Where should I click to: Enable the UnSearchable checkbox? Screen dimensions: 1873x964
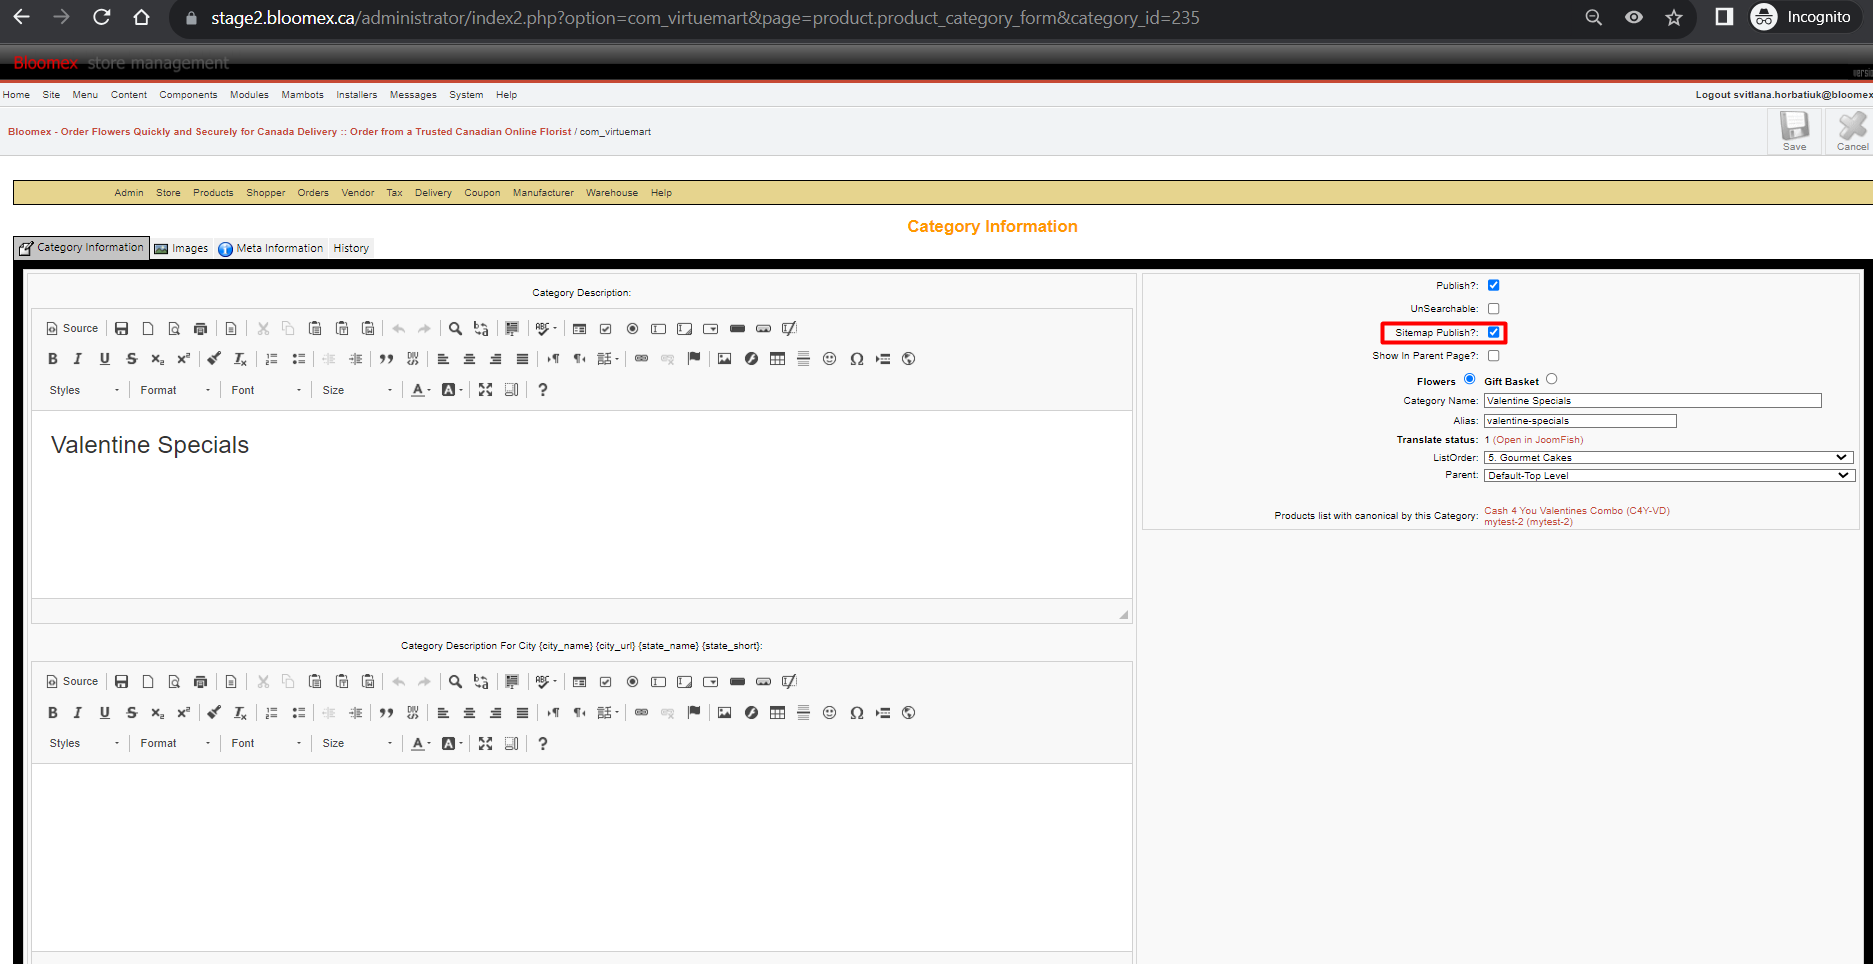point(1493,309)
